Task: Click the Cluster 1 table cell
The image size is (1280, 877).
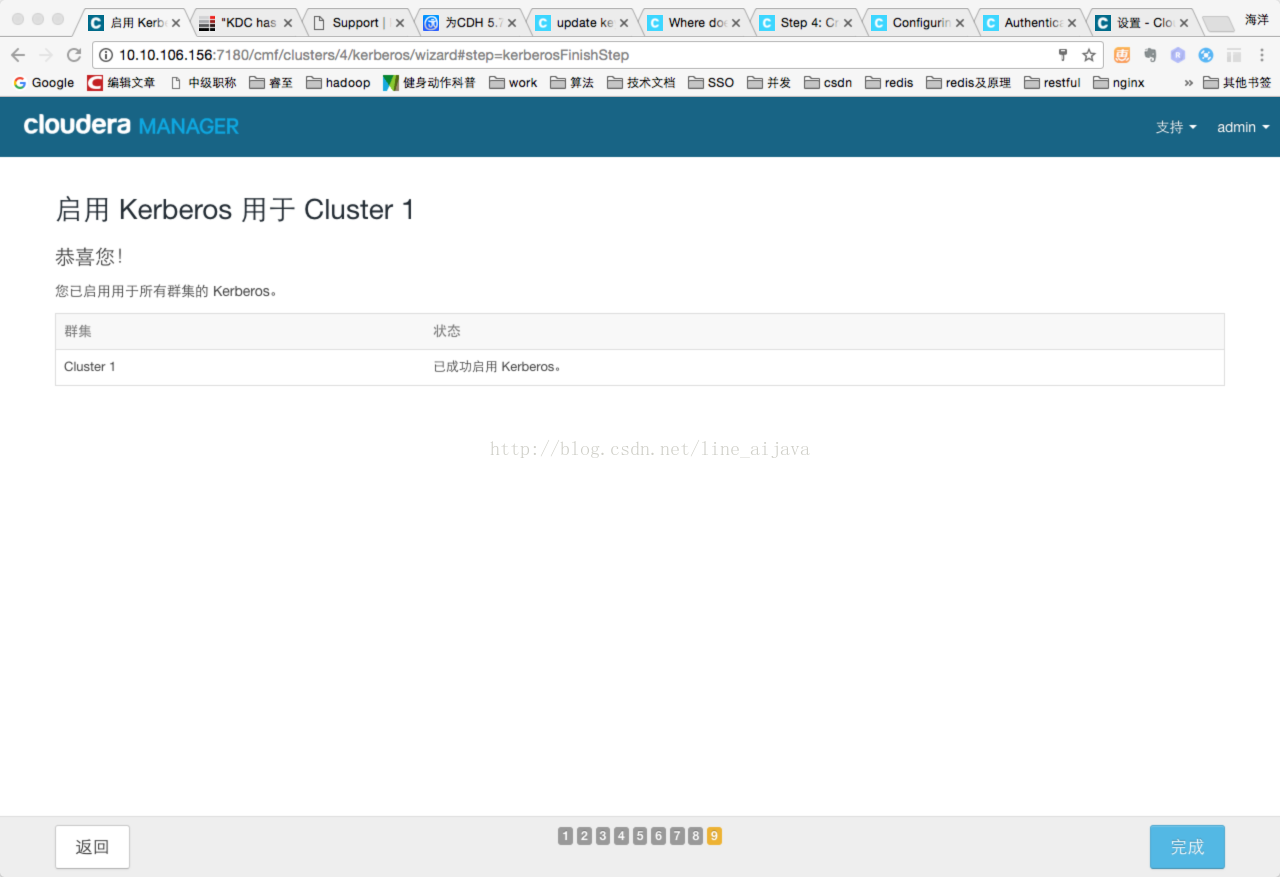Action: pos(90,367)
